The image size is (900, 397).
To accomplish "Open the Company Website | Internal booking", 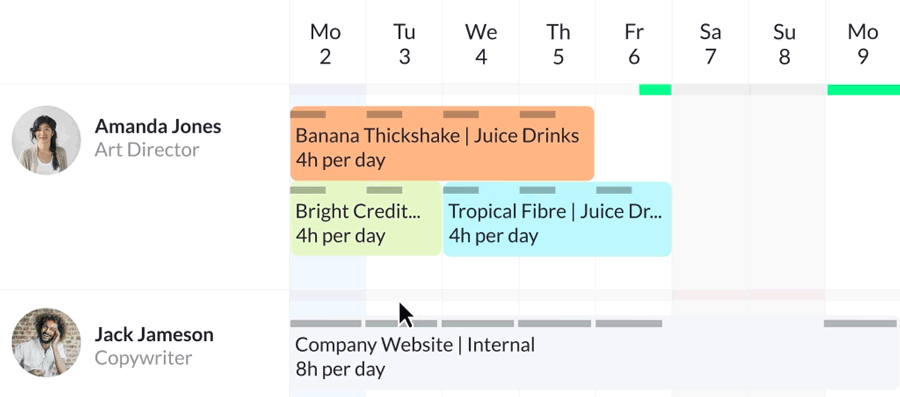I will 595,356.
